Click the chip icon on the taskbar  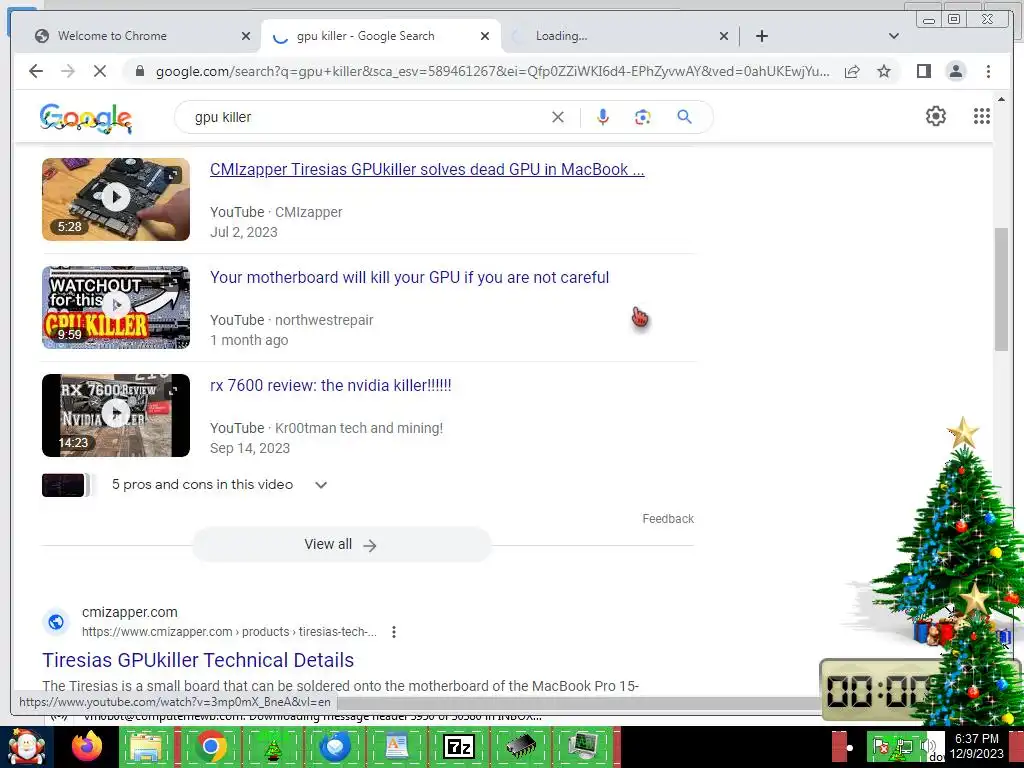[521, 746]
